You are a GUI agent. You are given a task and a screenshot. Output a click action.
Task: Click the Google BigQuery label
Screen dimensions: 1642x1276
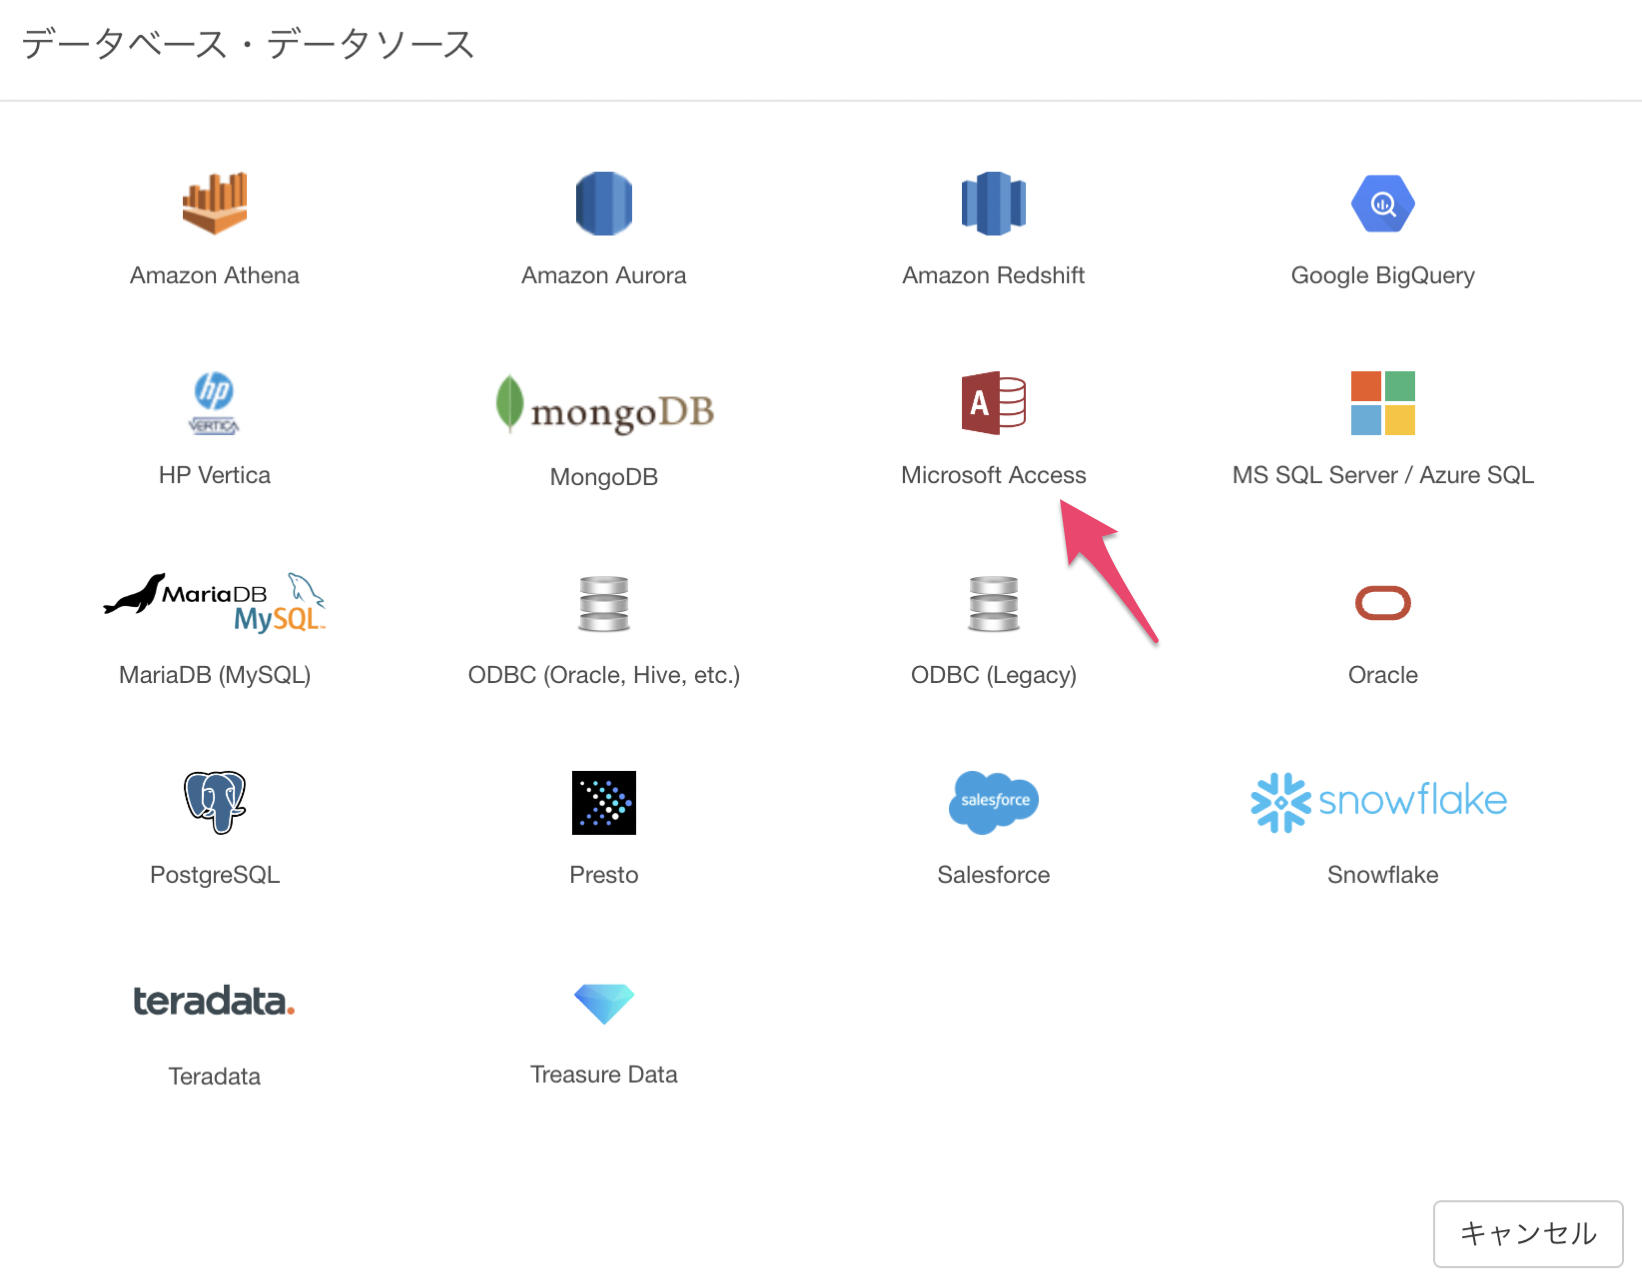point(1383,276)
